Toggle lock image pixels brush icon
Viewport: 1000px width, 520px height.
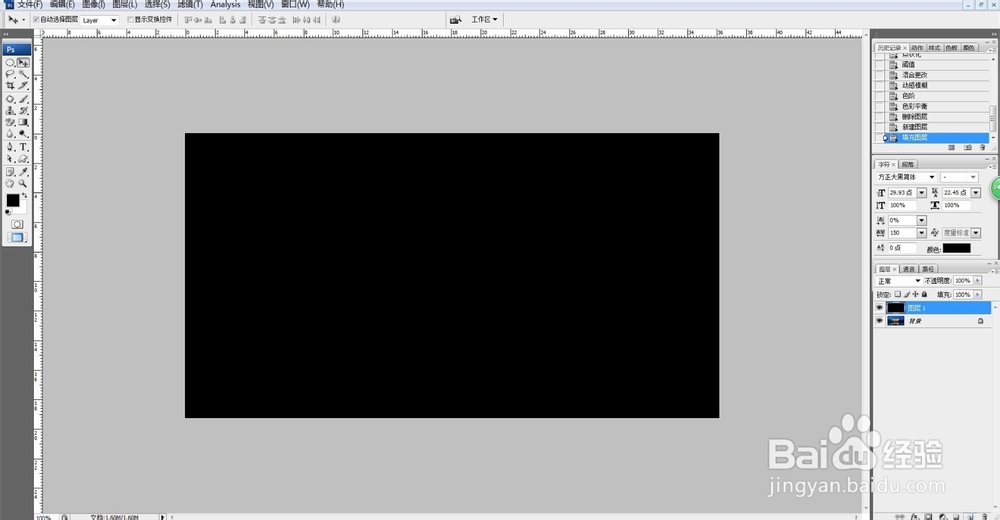click(906, 294)
